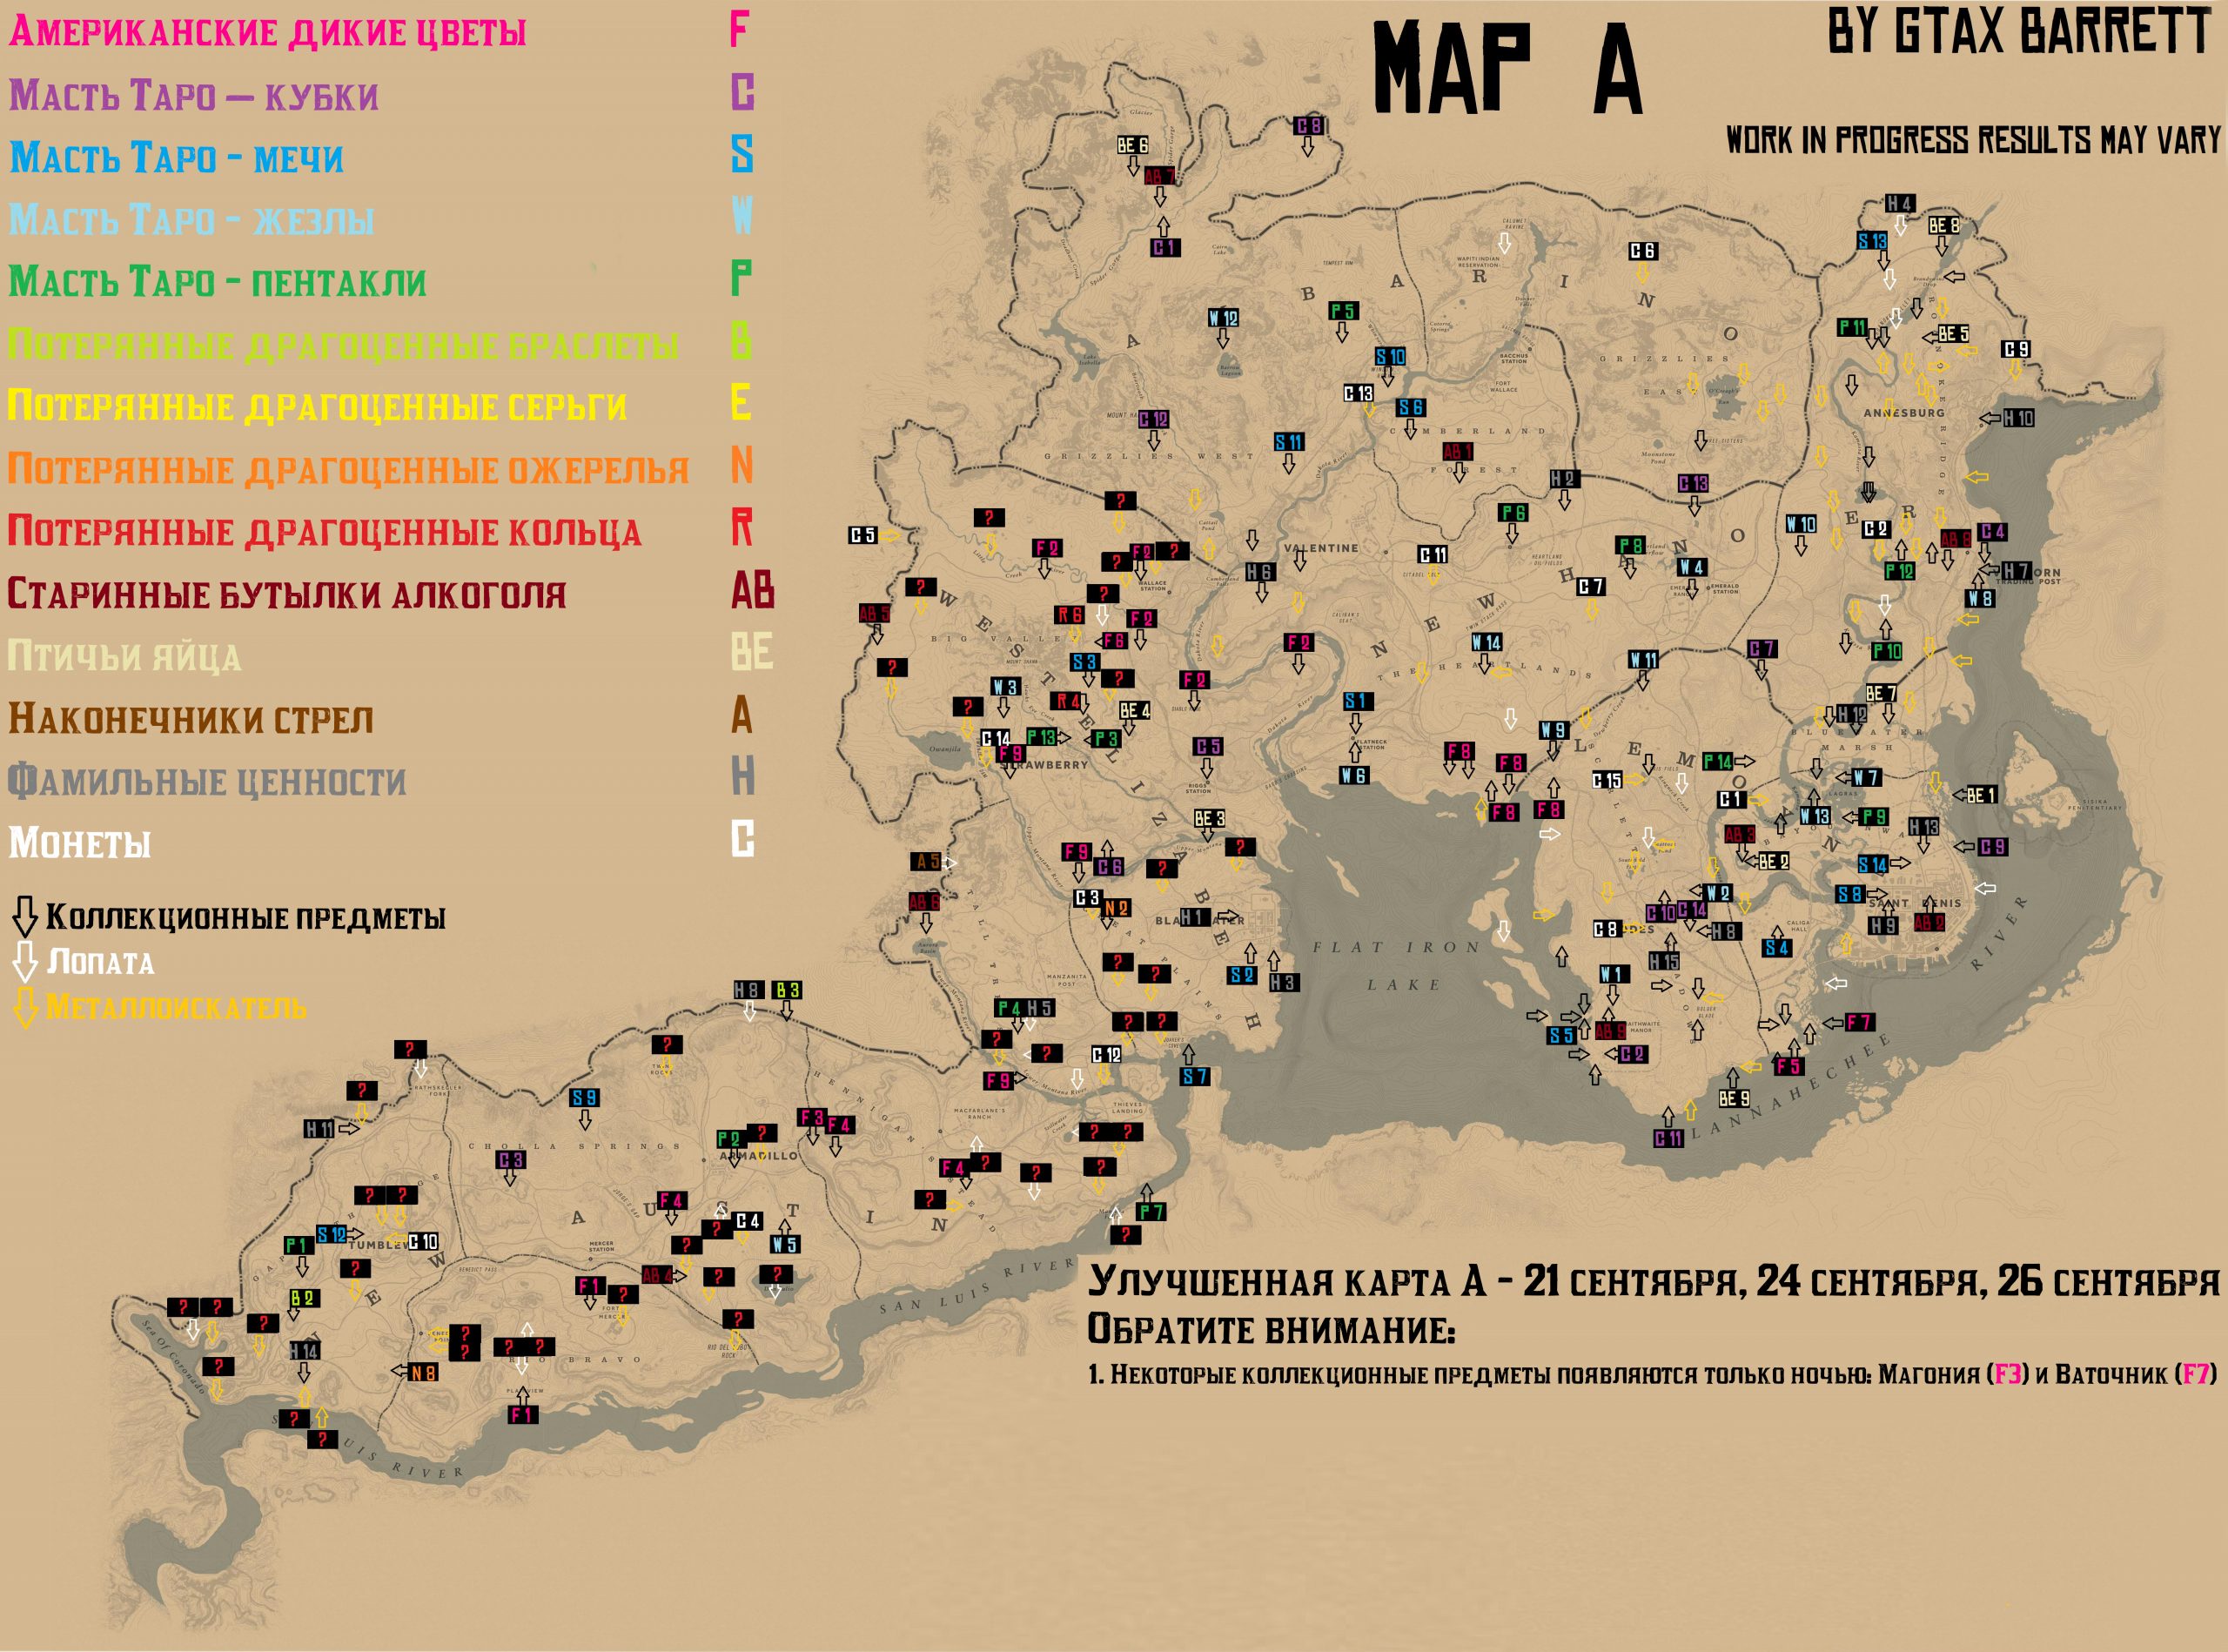Viewport: 2228px width, 1652px height.
Task: Click the H 14 heirloom marker
Action: point(303,1350)
